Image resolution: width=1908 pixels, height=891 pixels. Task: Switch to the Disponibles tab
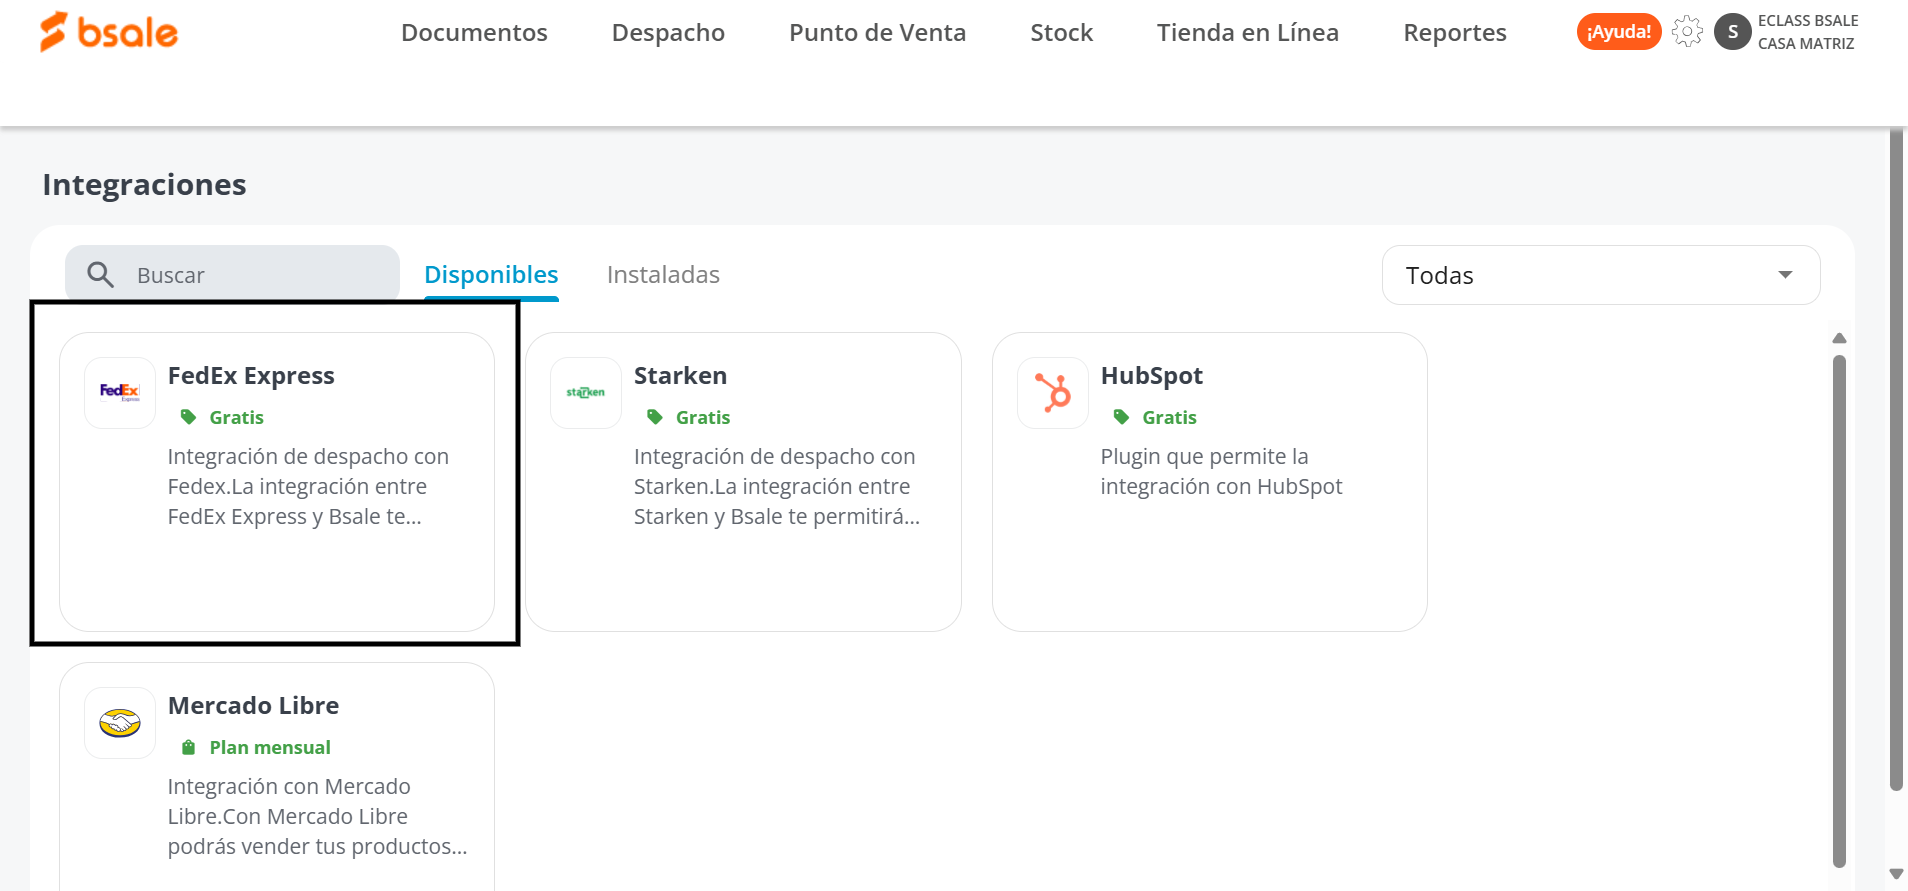point(491,274)
